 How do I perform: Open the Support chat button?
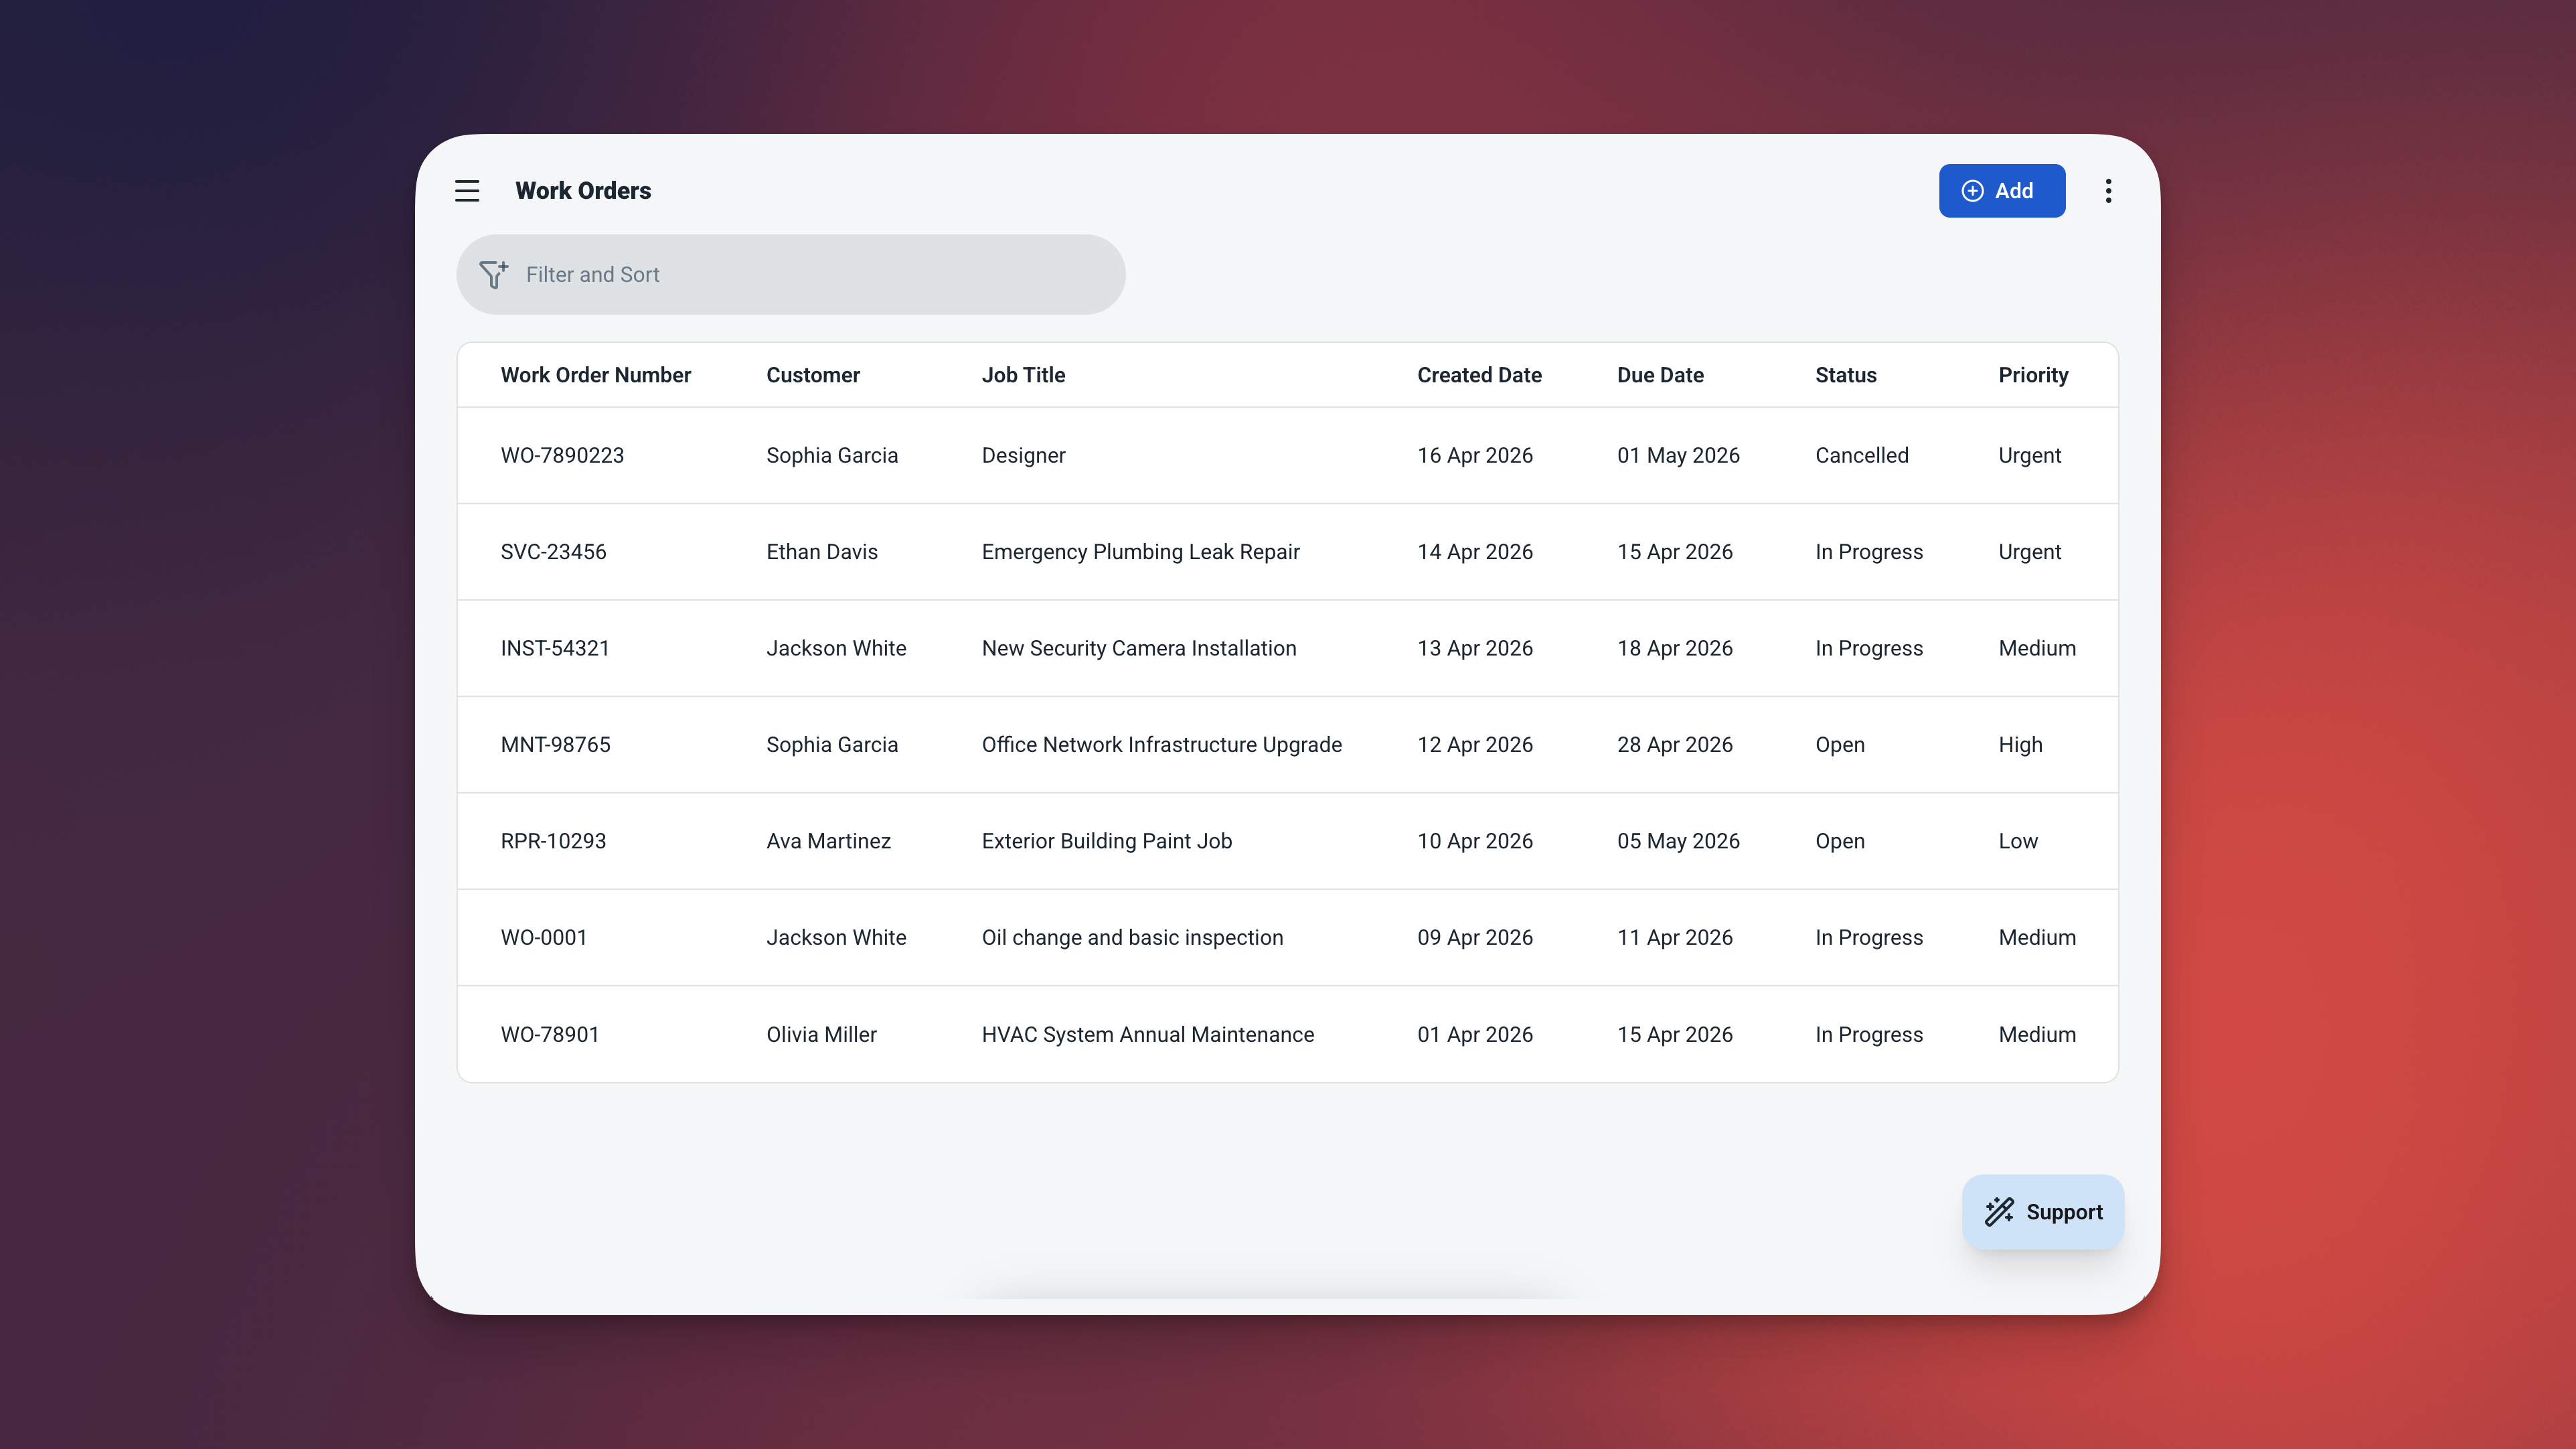point(2043,1211)
